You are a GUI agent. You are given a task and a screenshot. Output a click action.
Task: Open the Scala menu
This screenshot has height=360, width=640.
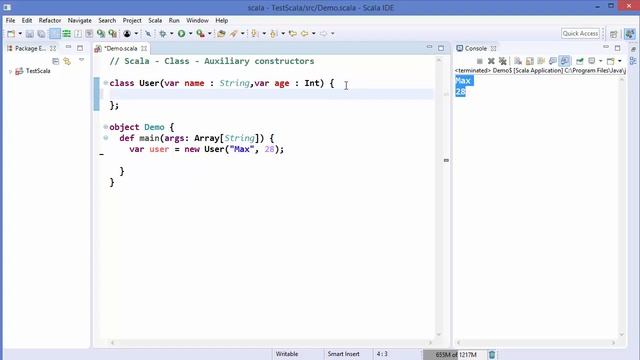tap(155, 20)
